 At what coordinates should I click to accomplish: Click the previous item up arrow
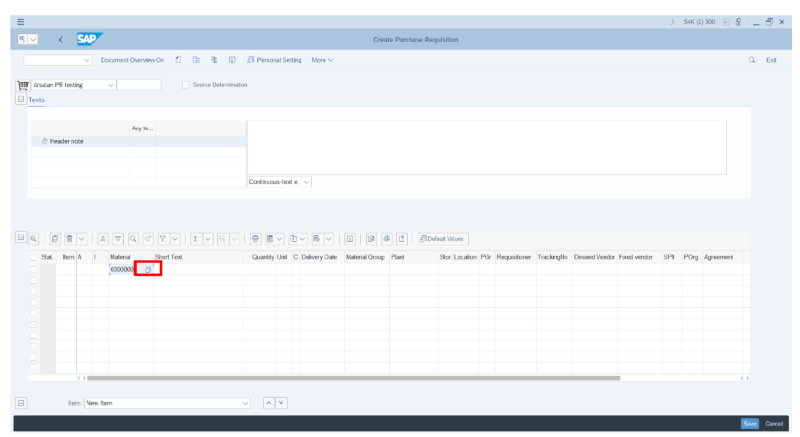(x=267, y=402)
